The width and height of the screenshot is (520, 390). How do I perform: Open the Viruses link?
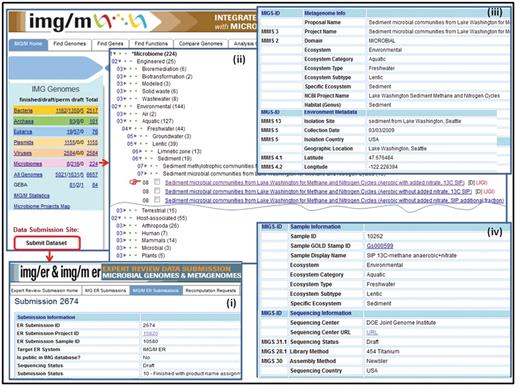click(x=22, y=153)
